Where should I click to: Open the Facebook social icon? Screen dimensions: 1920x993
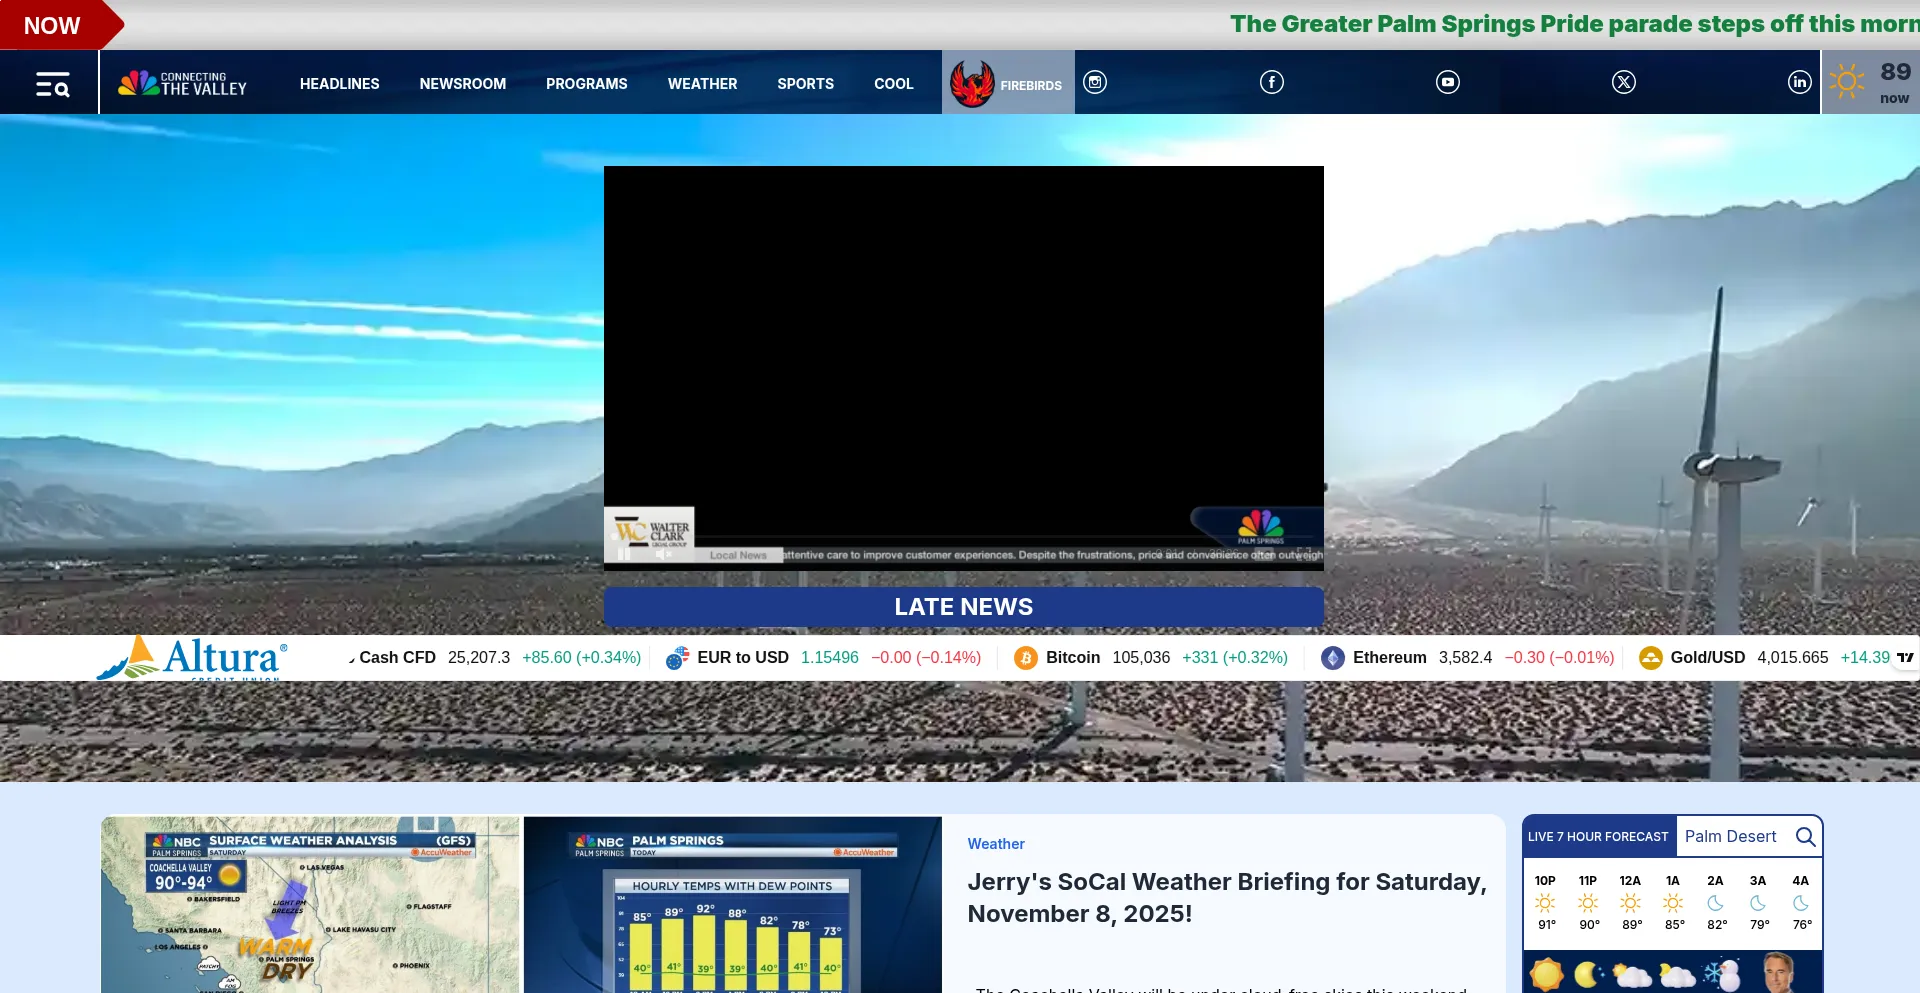pos(1271,83)
